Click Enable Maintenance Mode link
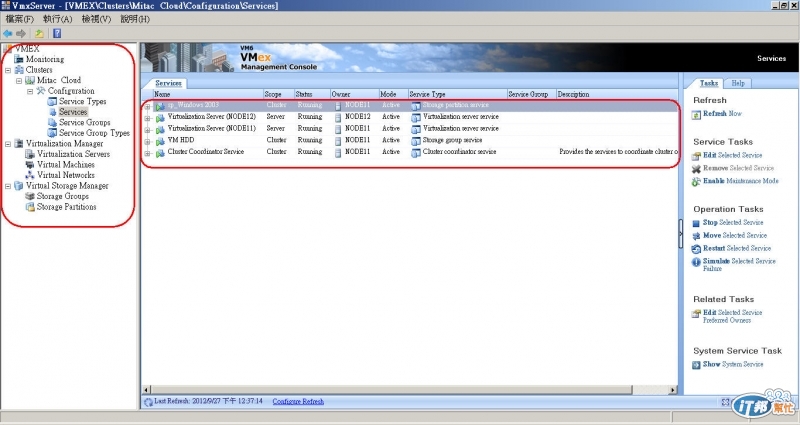Screen dimensions: 800x425 741,181
